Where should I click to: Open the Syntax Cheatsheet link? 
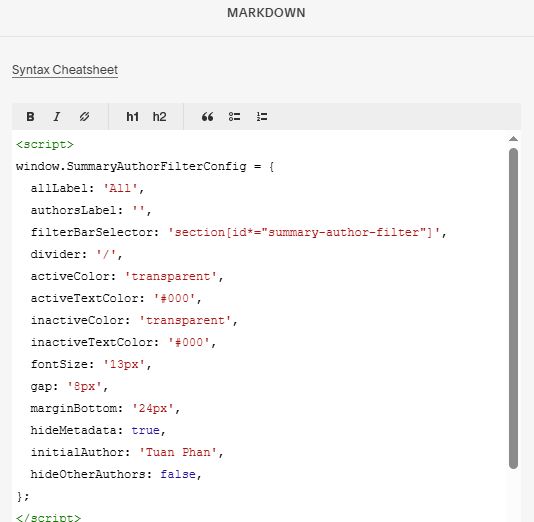[x=65, y=70]
